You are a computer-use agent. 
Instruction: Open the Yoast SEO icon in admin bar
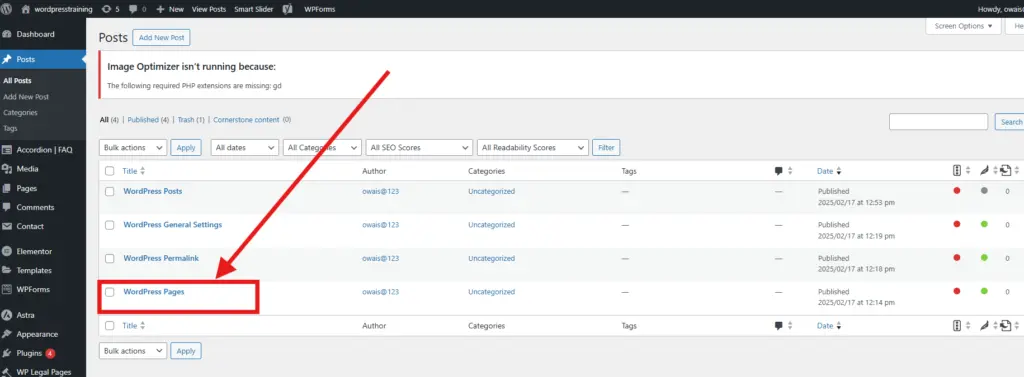click(287, 9)
